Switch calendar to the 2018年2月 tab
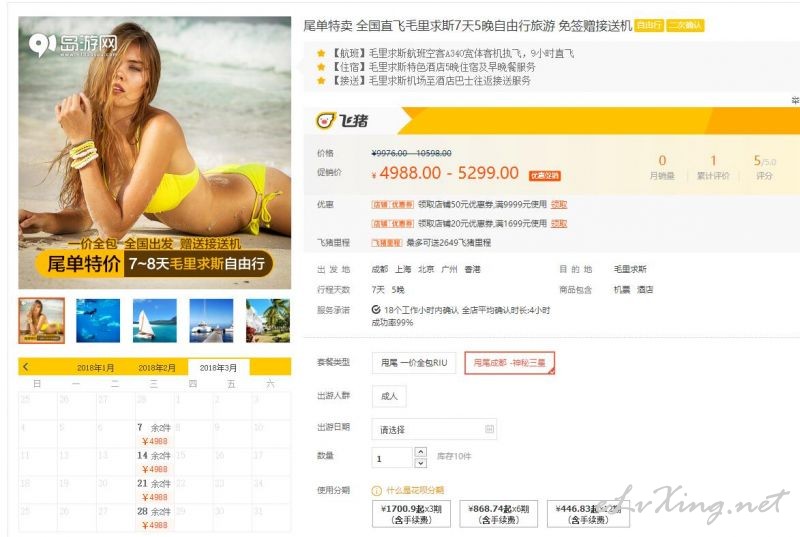 tap(157, 368)
